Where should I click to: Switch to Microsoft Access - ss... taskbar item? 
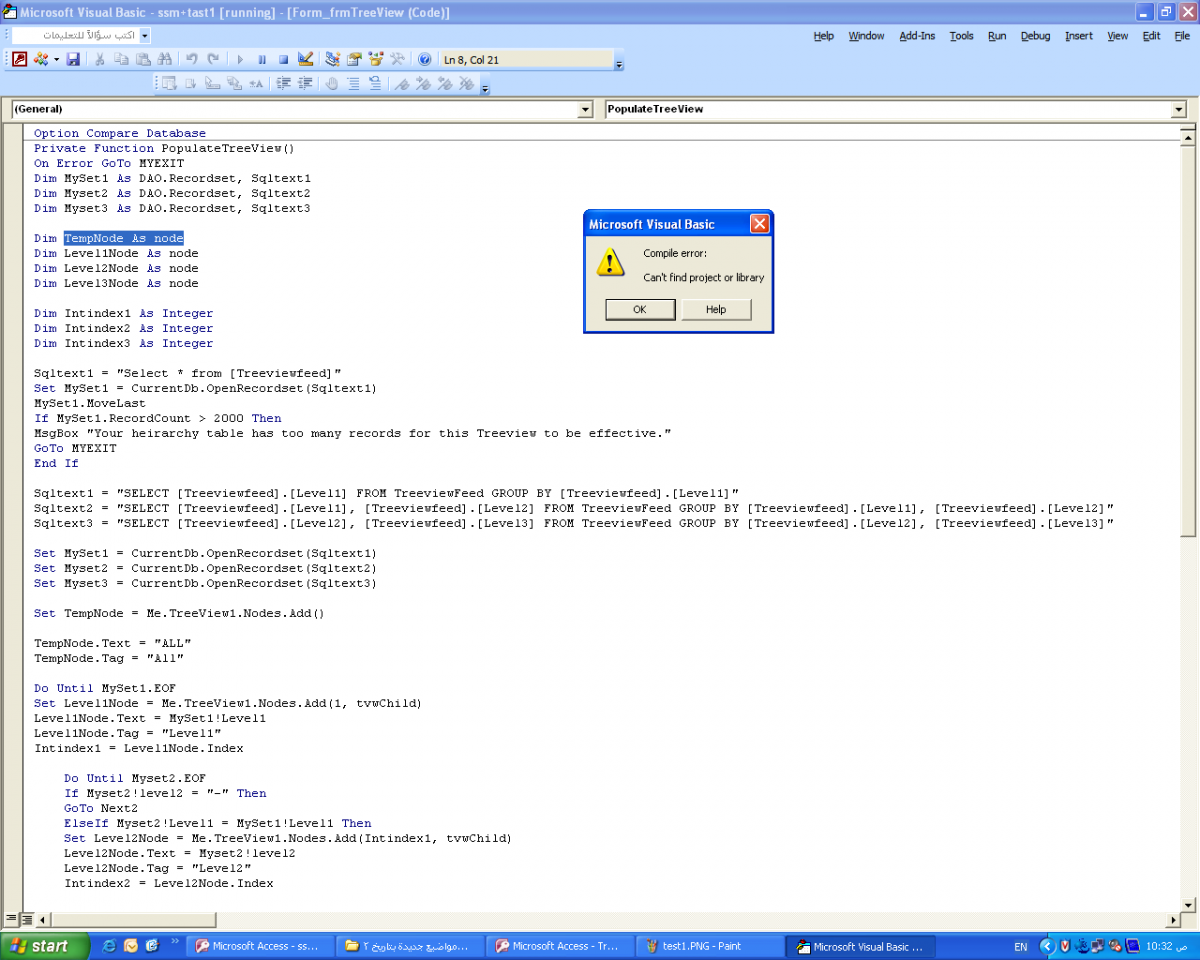pyautogui.click(x=261, y=946)
